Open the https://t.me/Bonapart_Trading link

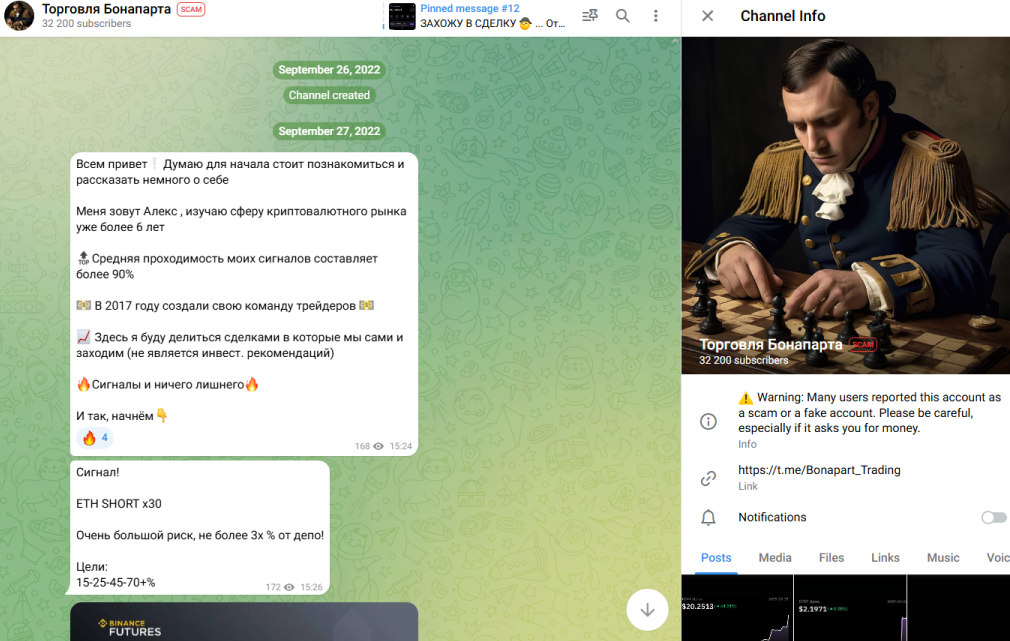[x=819, y=470]
